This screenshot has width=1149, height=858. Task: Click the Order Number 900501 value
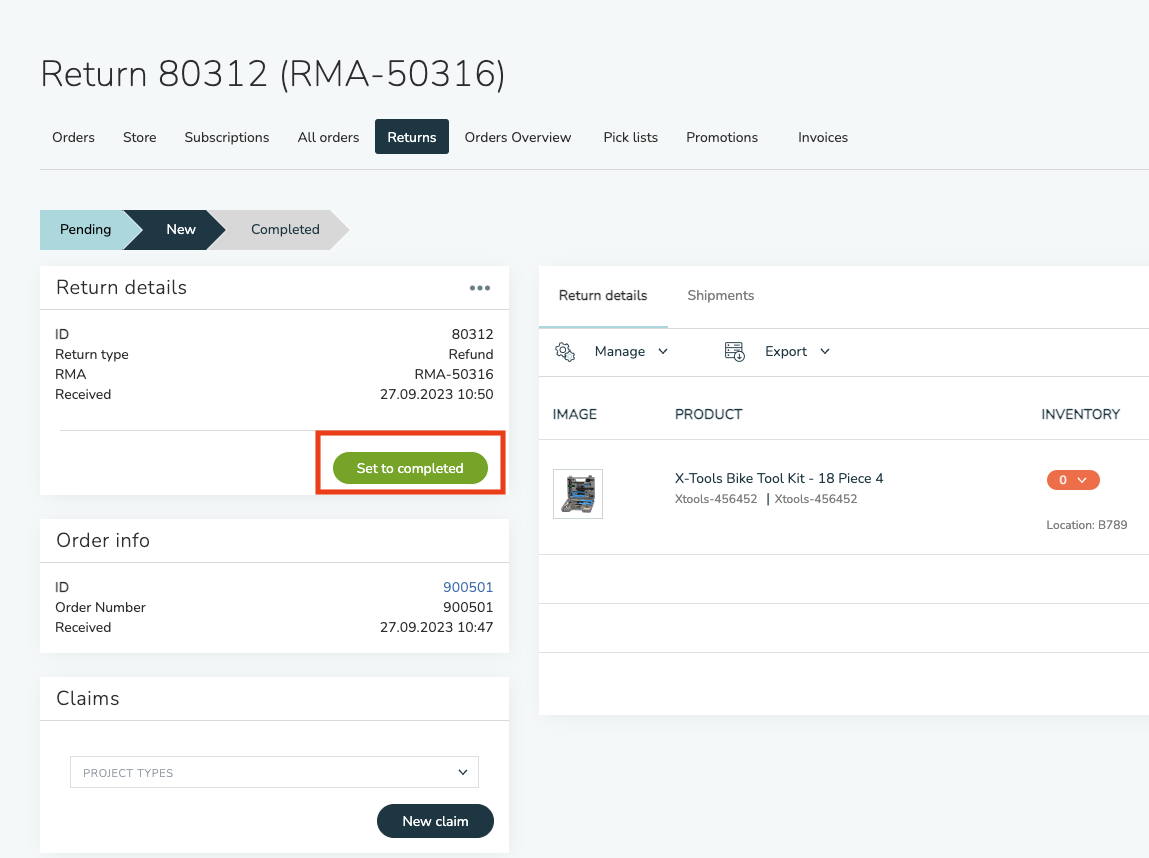[468, 607]
